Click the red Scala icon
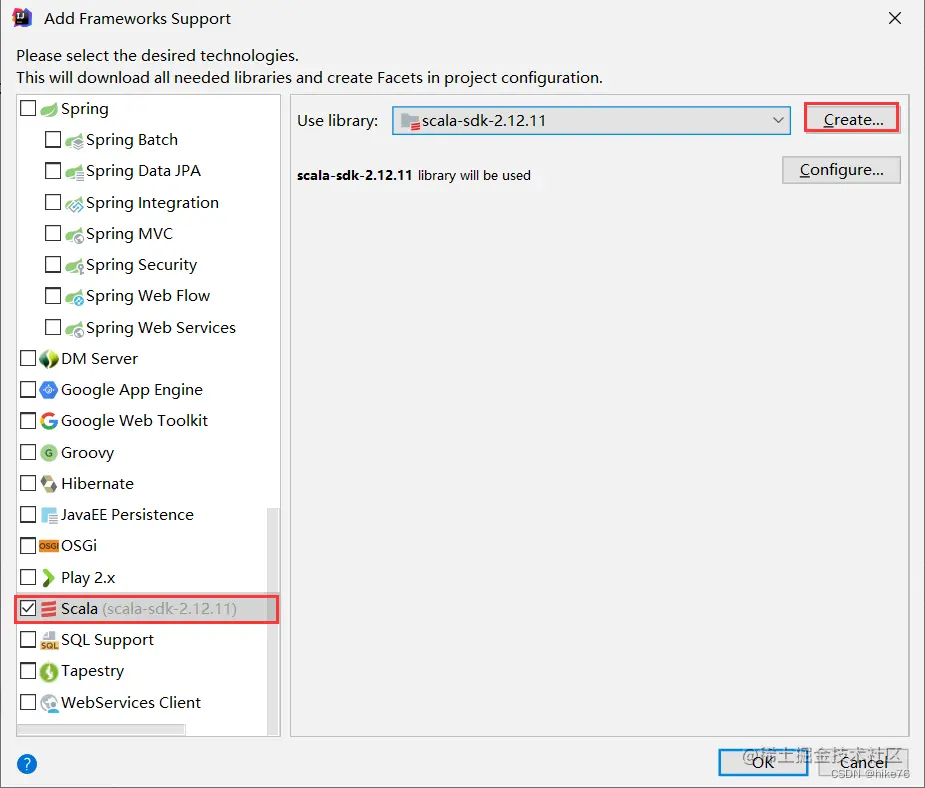Image resolution: width=925 pixels, height=788 pixels. click(x=49, y=609)
